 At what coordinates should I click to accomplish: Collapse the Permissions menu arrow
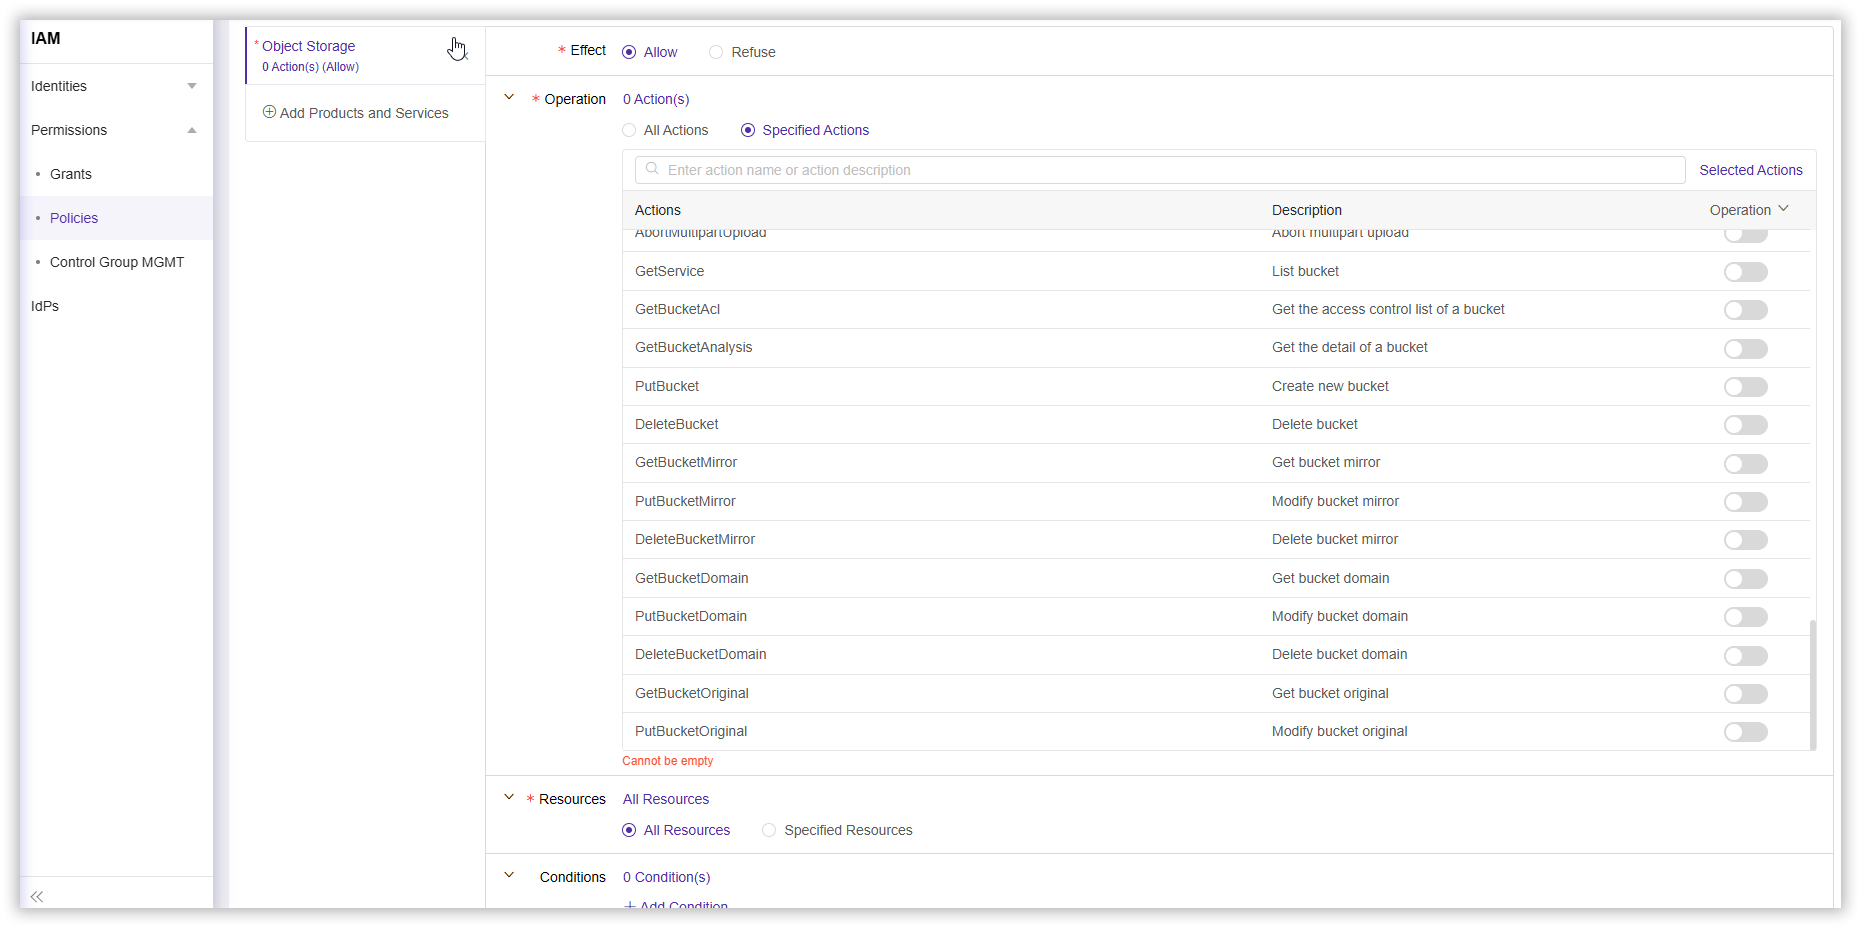192,130
